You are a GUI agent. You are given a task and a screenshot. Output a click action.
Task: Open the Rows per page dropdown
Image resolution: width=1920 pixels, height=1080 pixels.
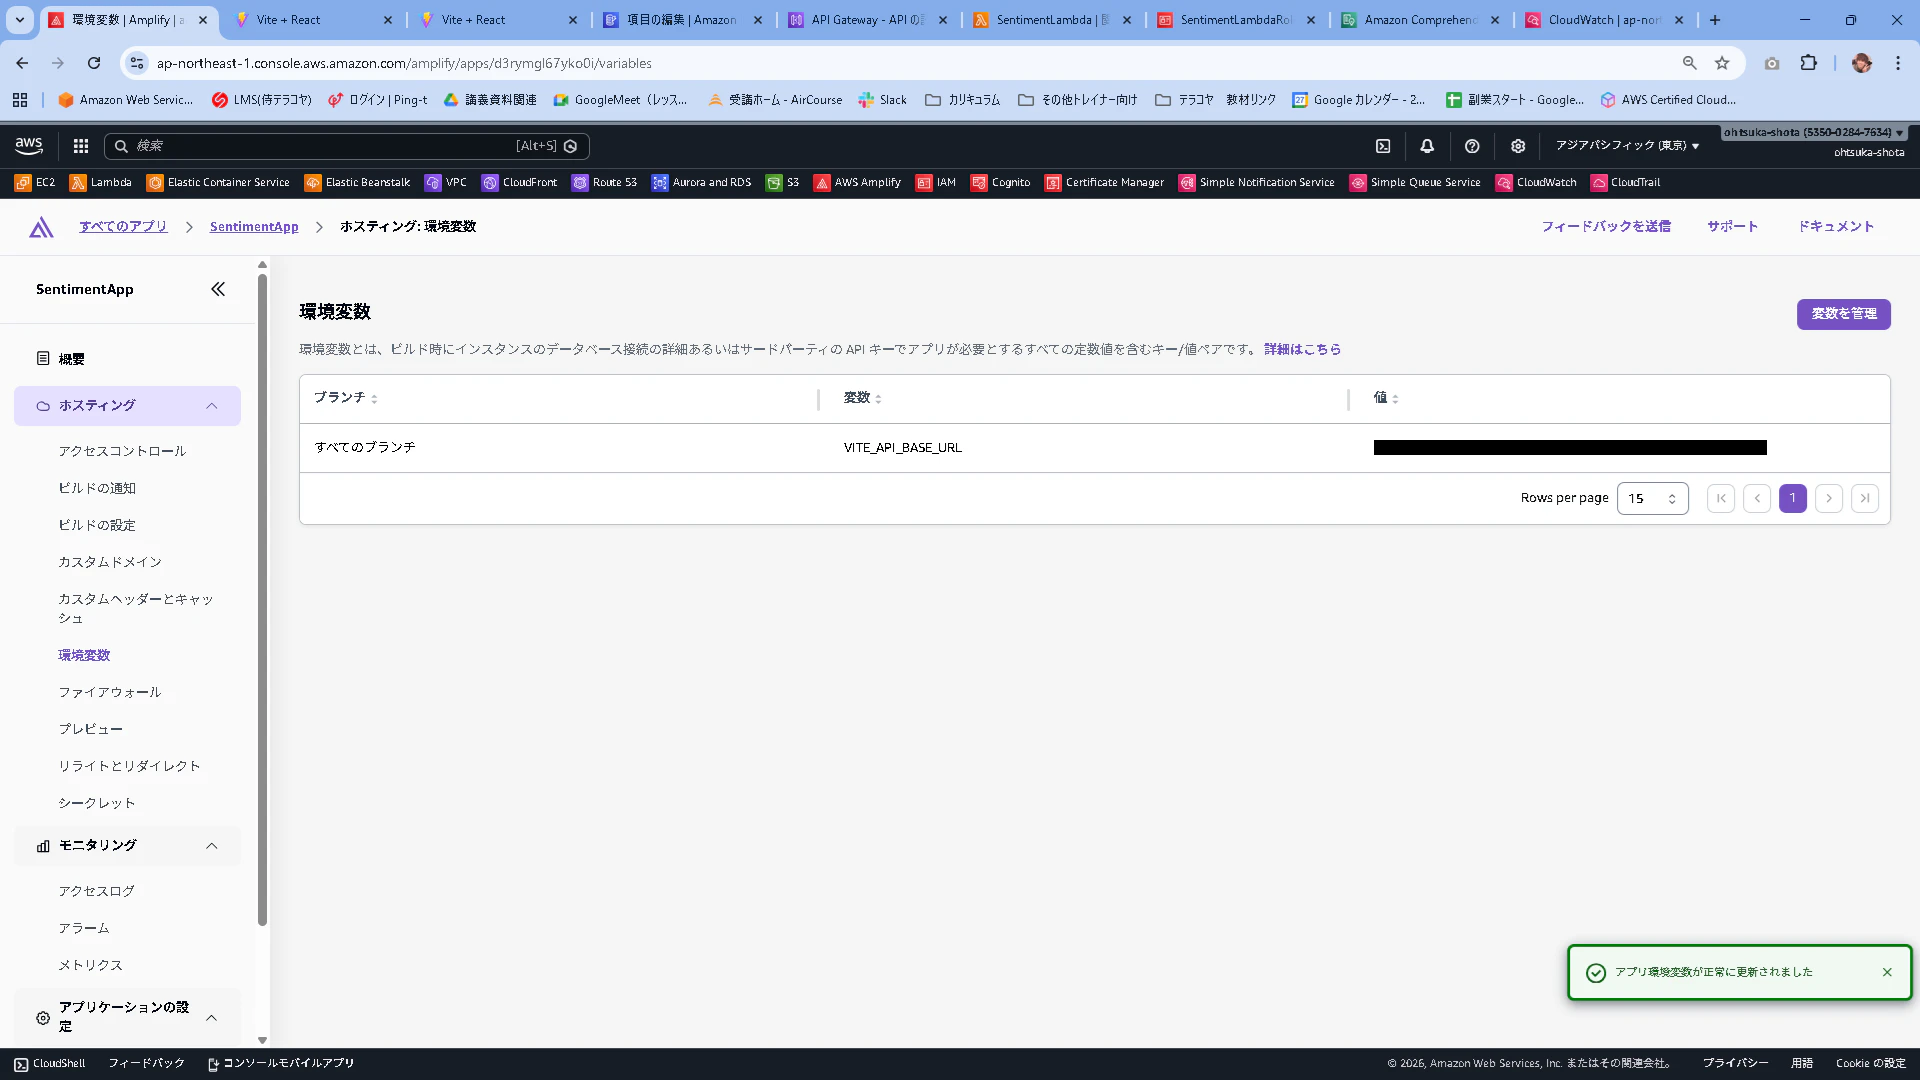[1652, 498]
